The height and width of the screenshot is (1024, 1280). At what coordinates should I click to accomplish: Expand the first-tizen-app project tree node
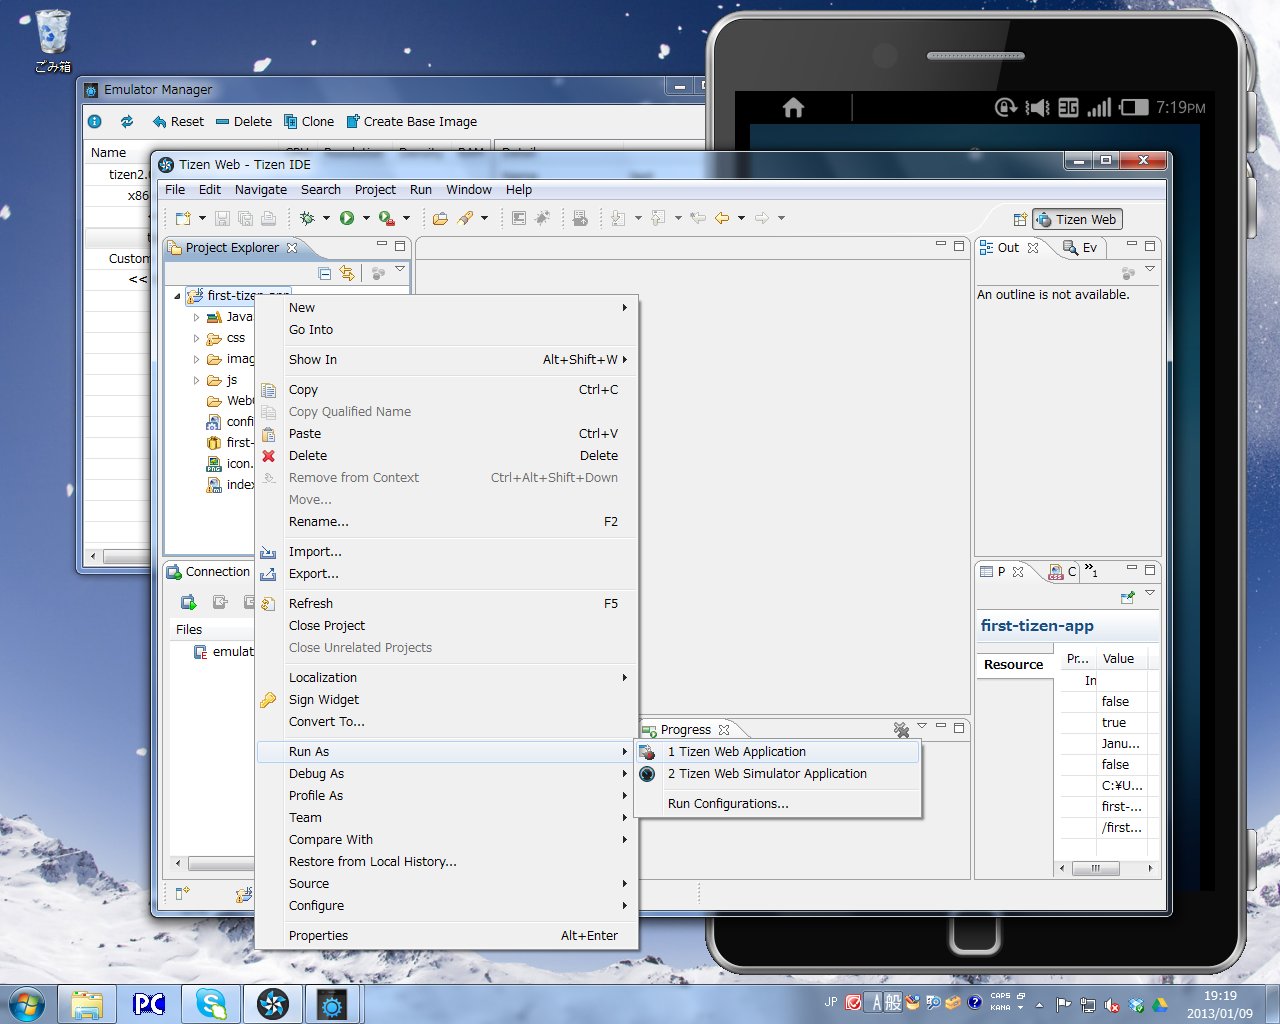coord(177,296)
